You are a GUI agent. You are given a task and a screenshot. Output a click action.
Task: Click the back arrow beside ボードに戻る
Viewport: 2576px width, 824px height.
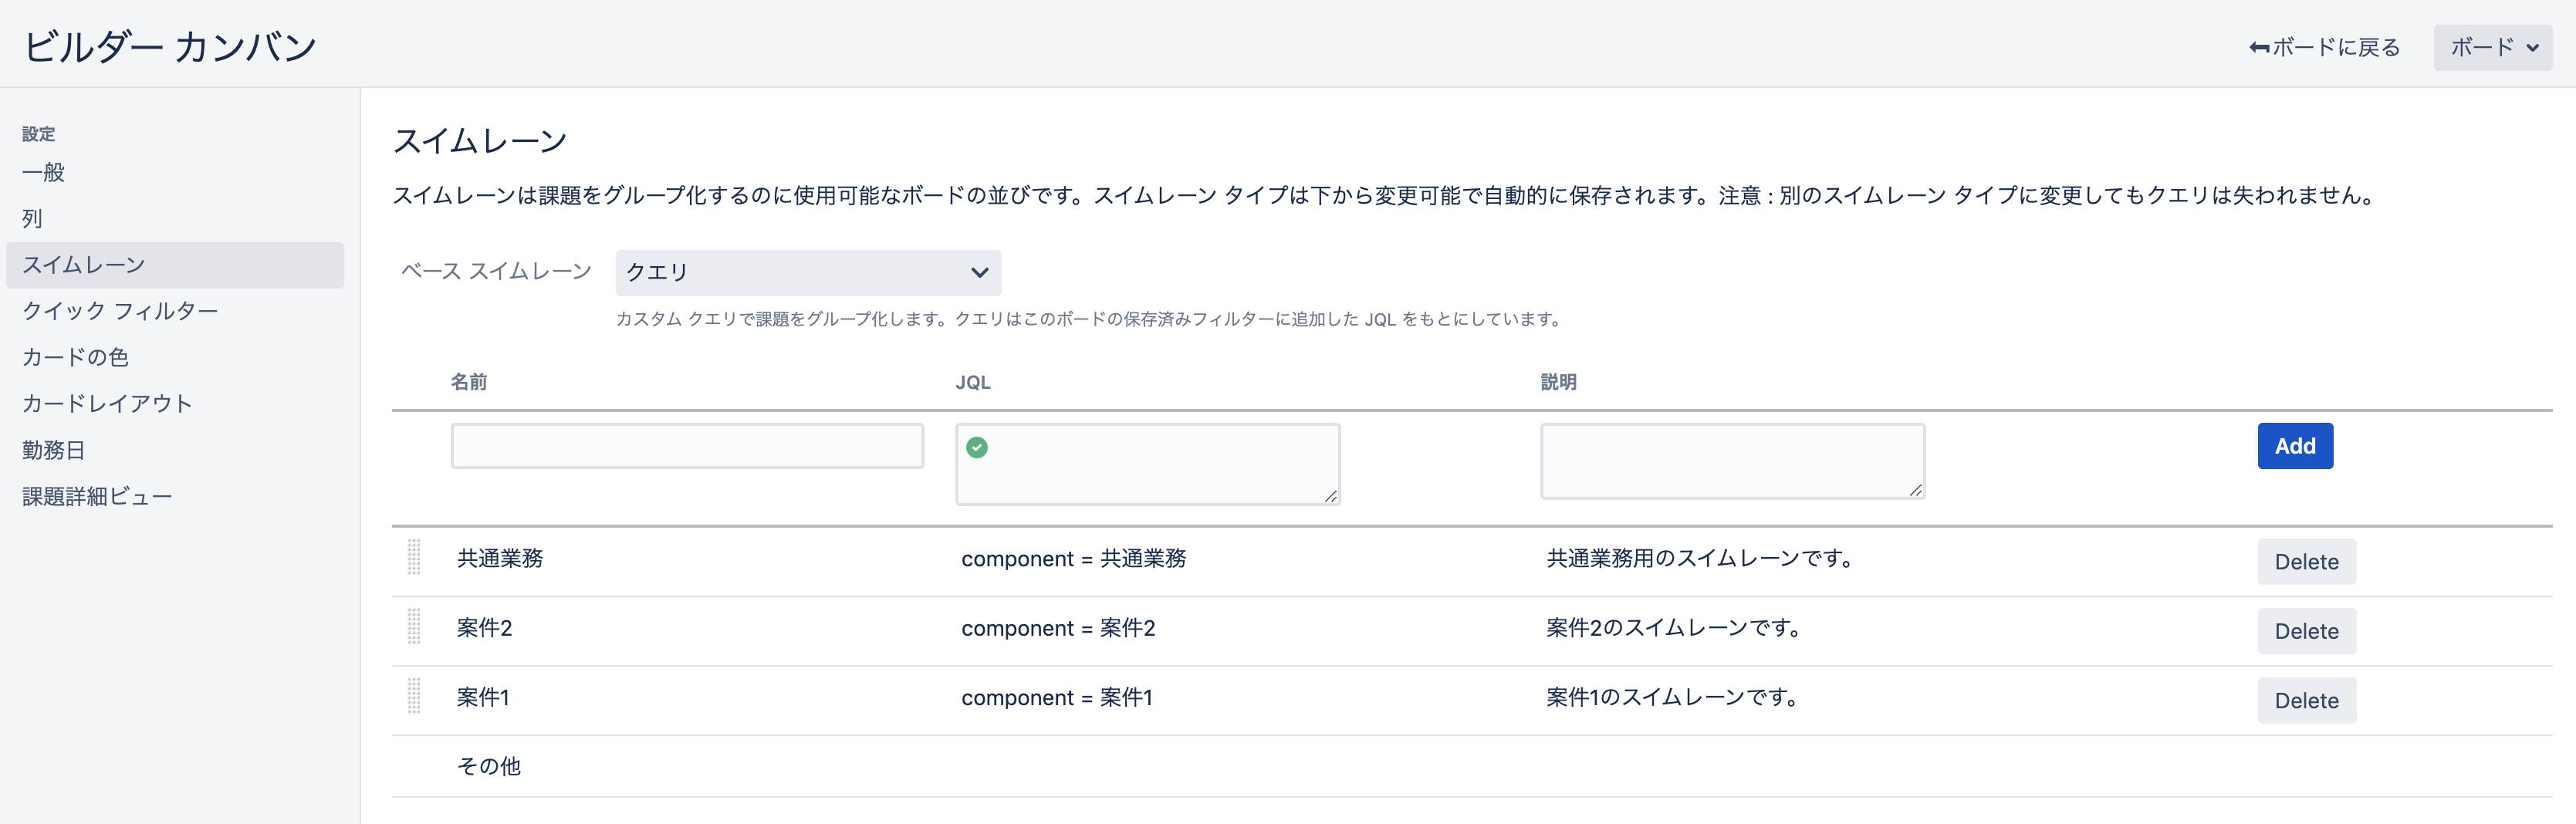[x=2259, y=47]
